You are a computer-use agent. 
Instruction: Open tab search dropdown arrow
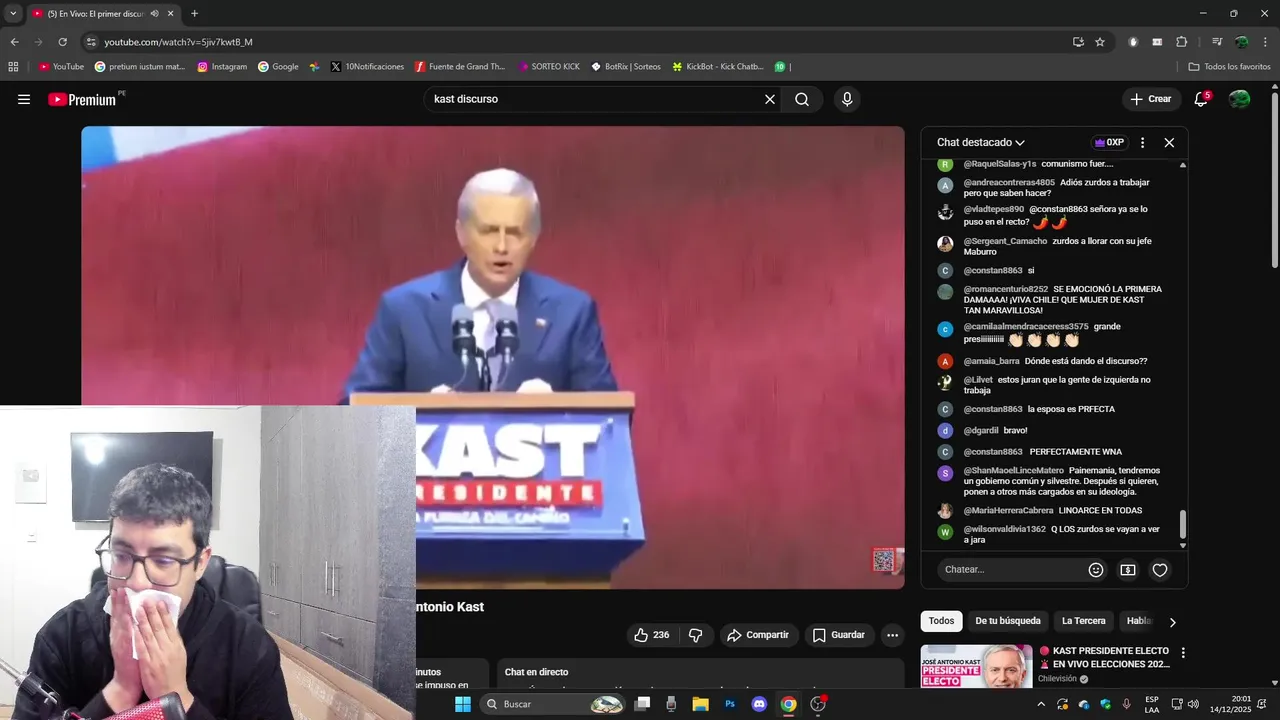coord(13,14)
